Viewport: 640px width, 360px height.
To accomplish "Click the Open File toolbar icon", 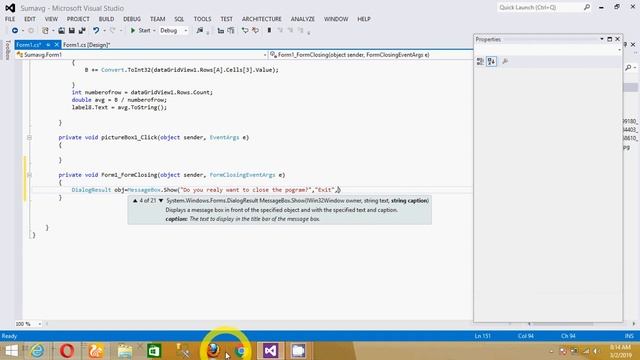I will 61,31.
